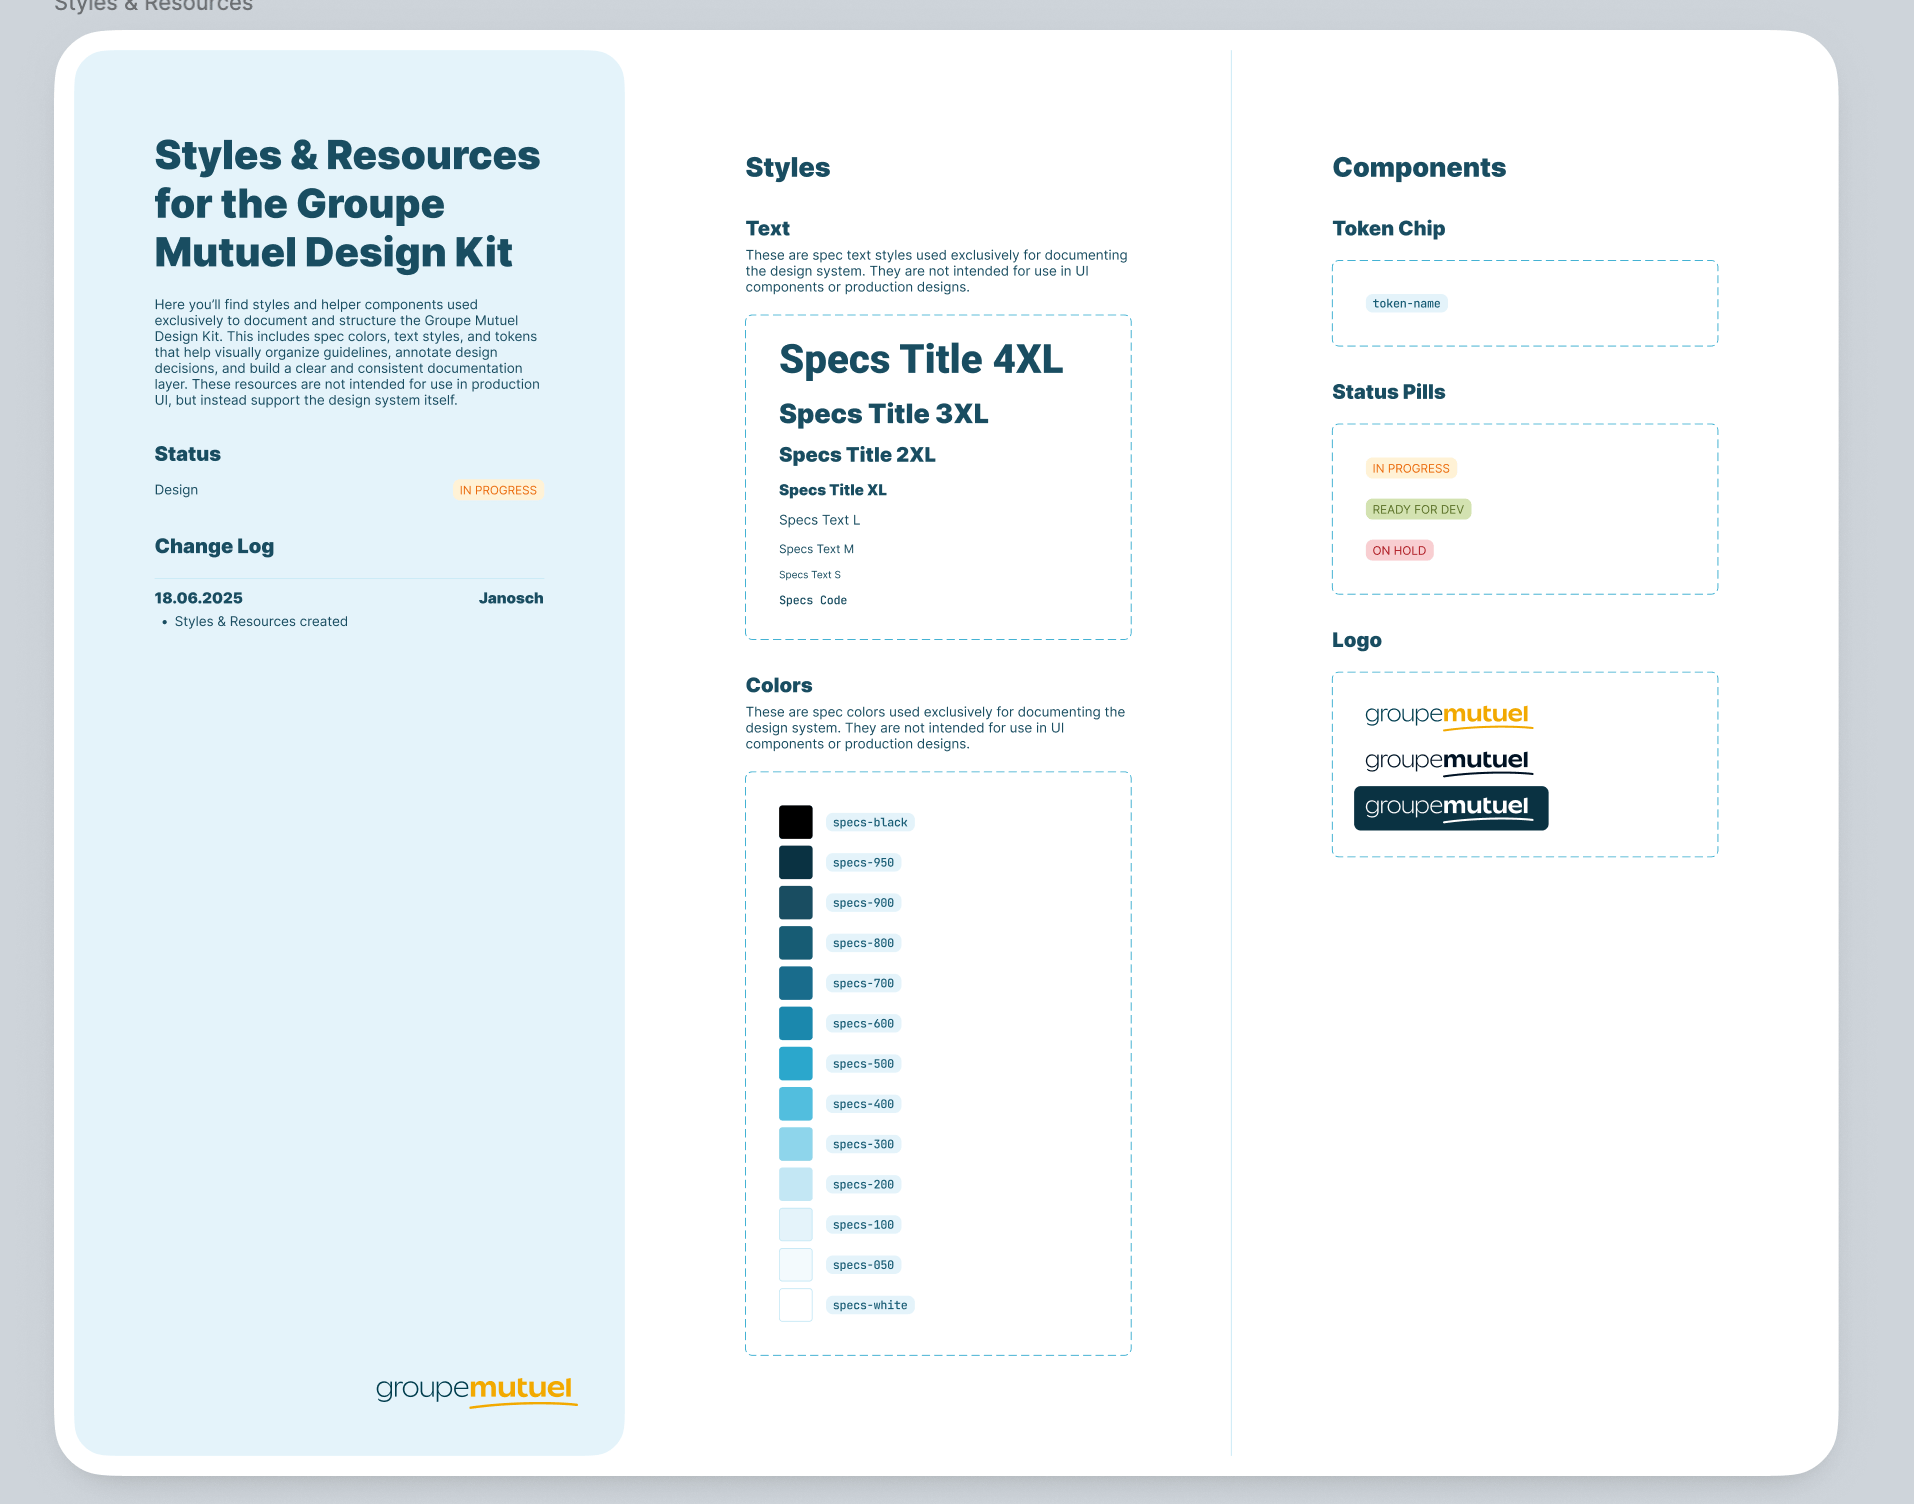
Task: Click the groupemutuel logo in the blue sidebar card
Action: click(x=476, y=1390)
